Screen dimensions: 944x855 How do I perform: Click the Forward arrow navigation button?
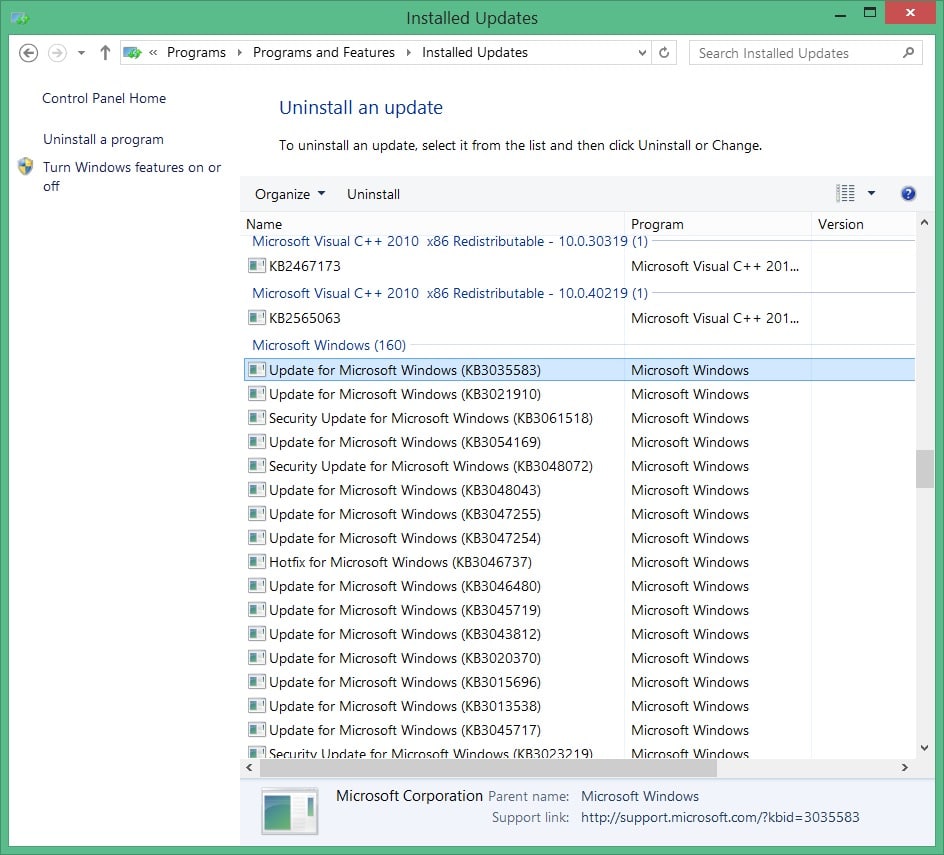tap(57, 53)
